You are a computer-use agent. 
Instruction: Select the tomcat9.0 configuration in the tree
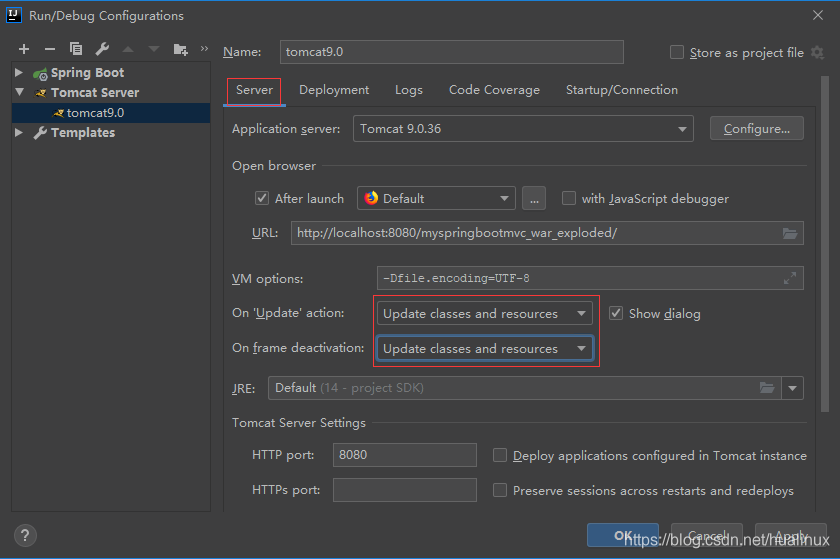[x=111, y=113]
